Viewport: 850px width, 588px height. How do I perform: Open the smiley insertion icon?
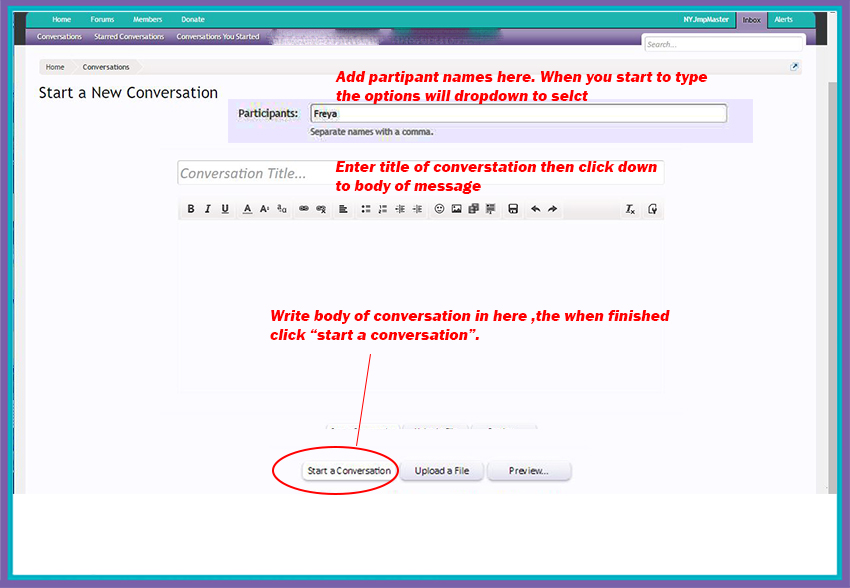tap(439, 209)
